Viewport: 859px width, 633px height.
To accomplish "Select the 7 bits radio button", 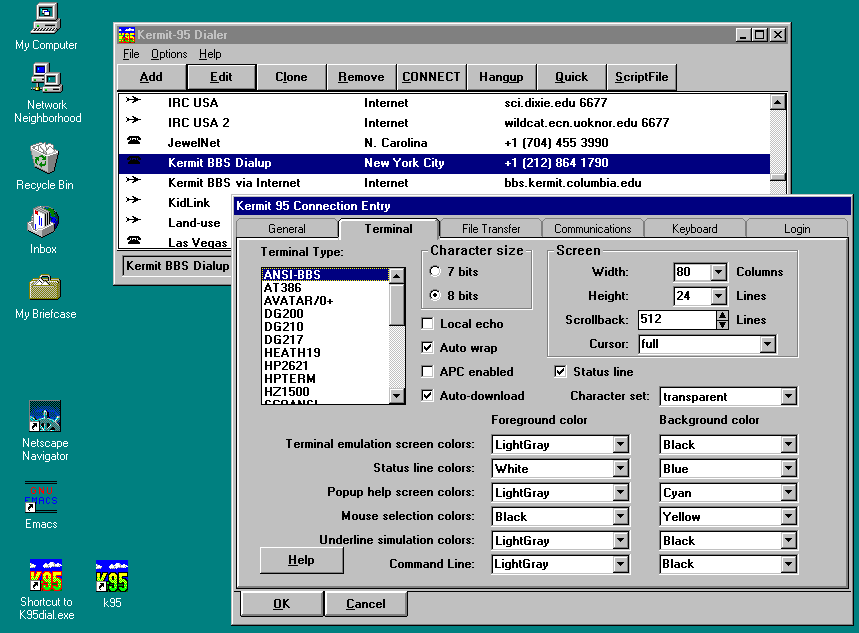I will 435,272.
